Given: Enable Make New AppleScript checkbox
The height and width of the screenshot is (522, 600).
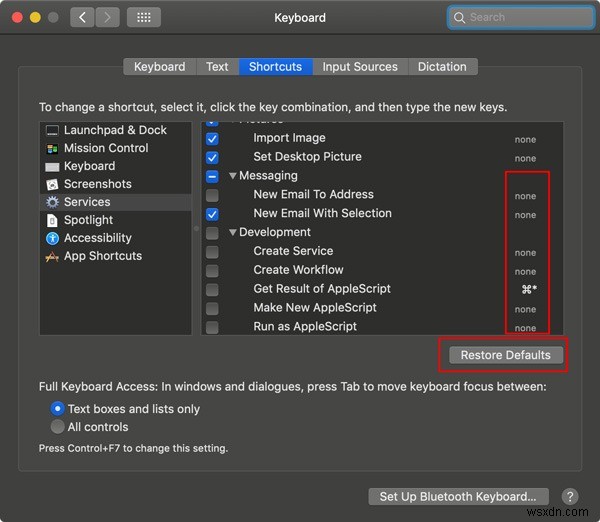Looking at the screenshot, I should [x=212, y=308].
